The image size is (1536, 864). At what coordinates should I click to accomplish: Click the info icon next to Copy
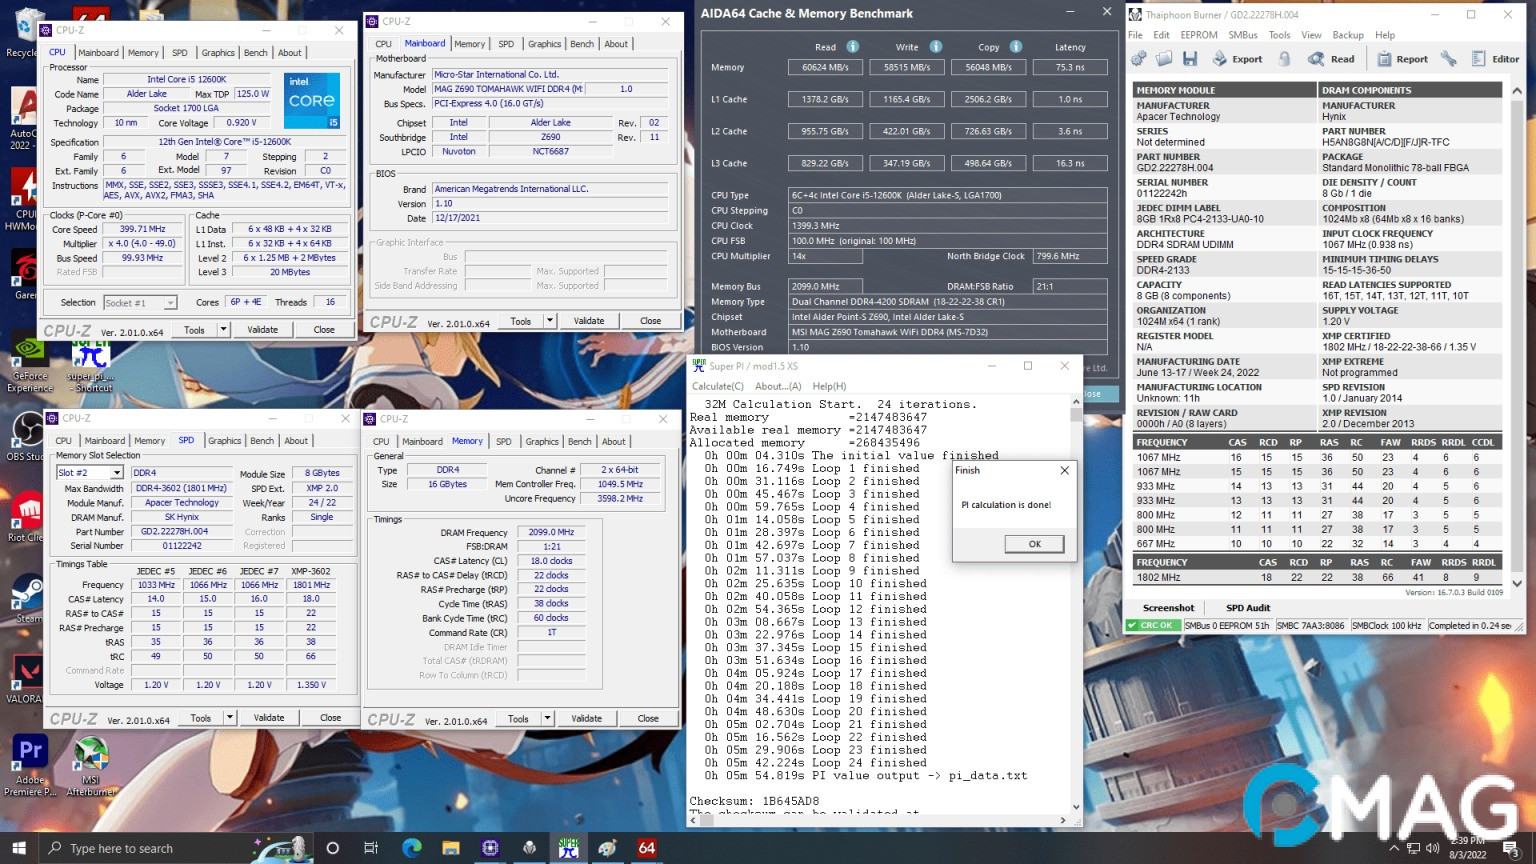tap(1016, 47)
